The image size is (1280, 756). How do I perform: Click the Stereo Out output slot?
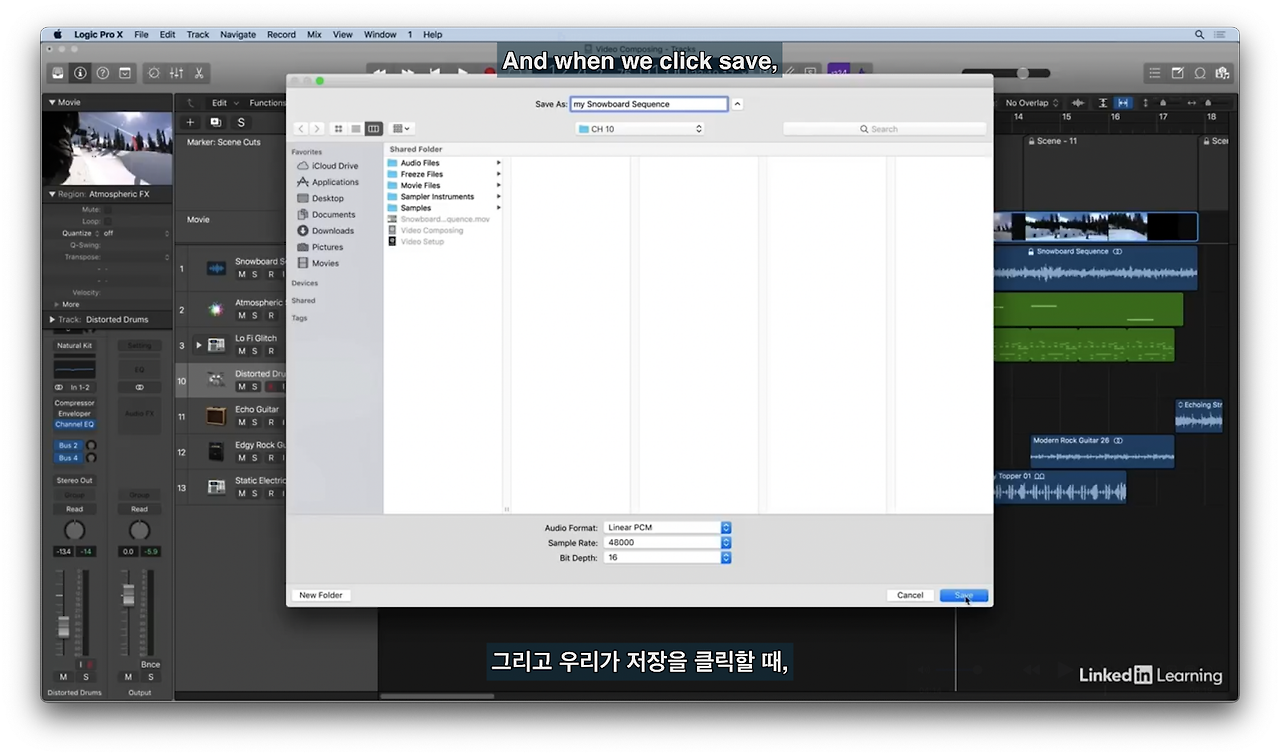[x=75, y=480]
